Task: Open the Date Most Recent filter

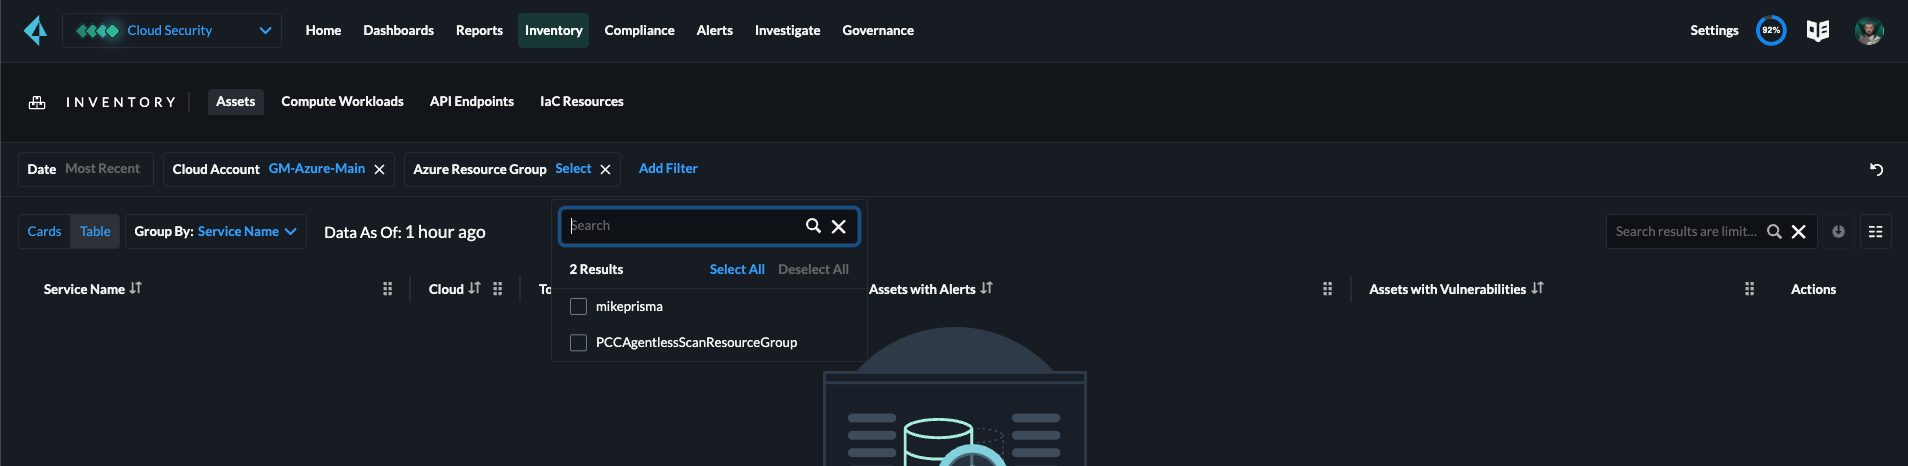Action: (x=85, y=170)
